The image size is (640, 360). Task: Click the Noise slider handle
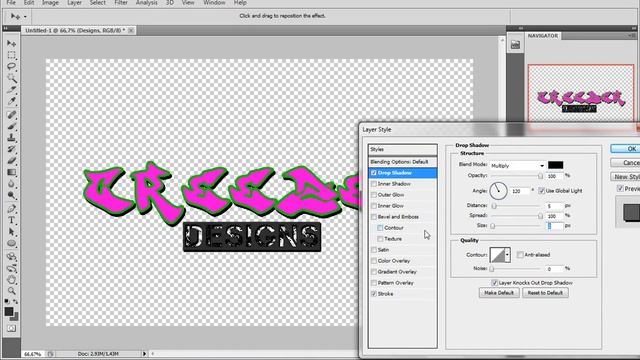click(x=491, y=269)
